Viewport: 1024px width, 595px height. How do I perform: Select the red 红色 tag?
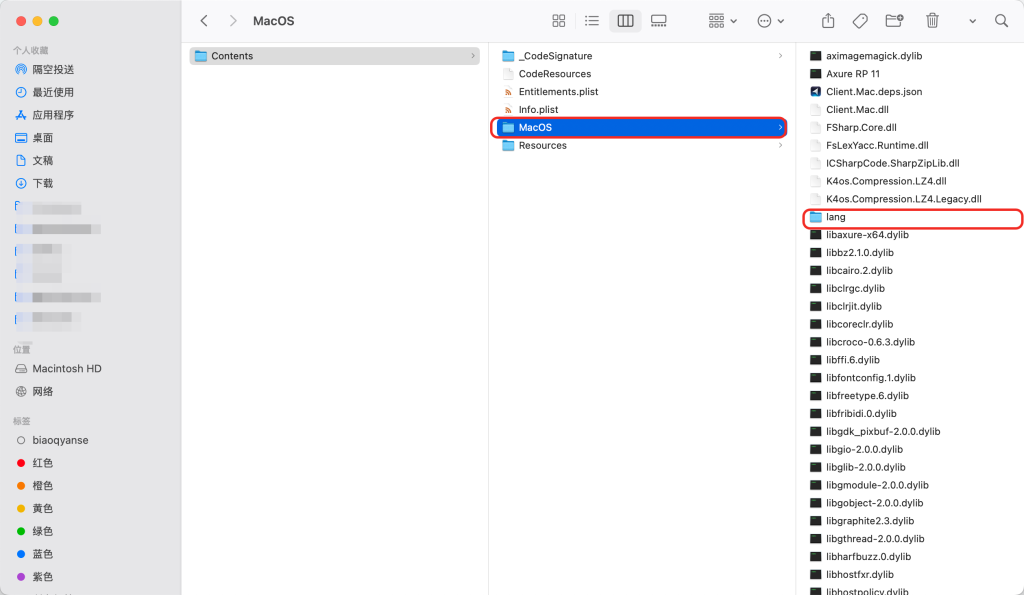coord(42,463)
